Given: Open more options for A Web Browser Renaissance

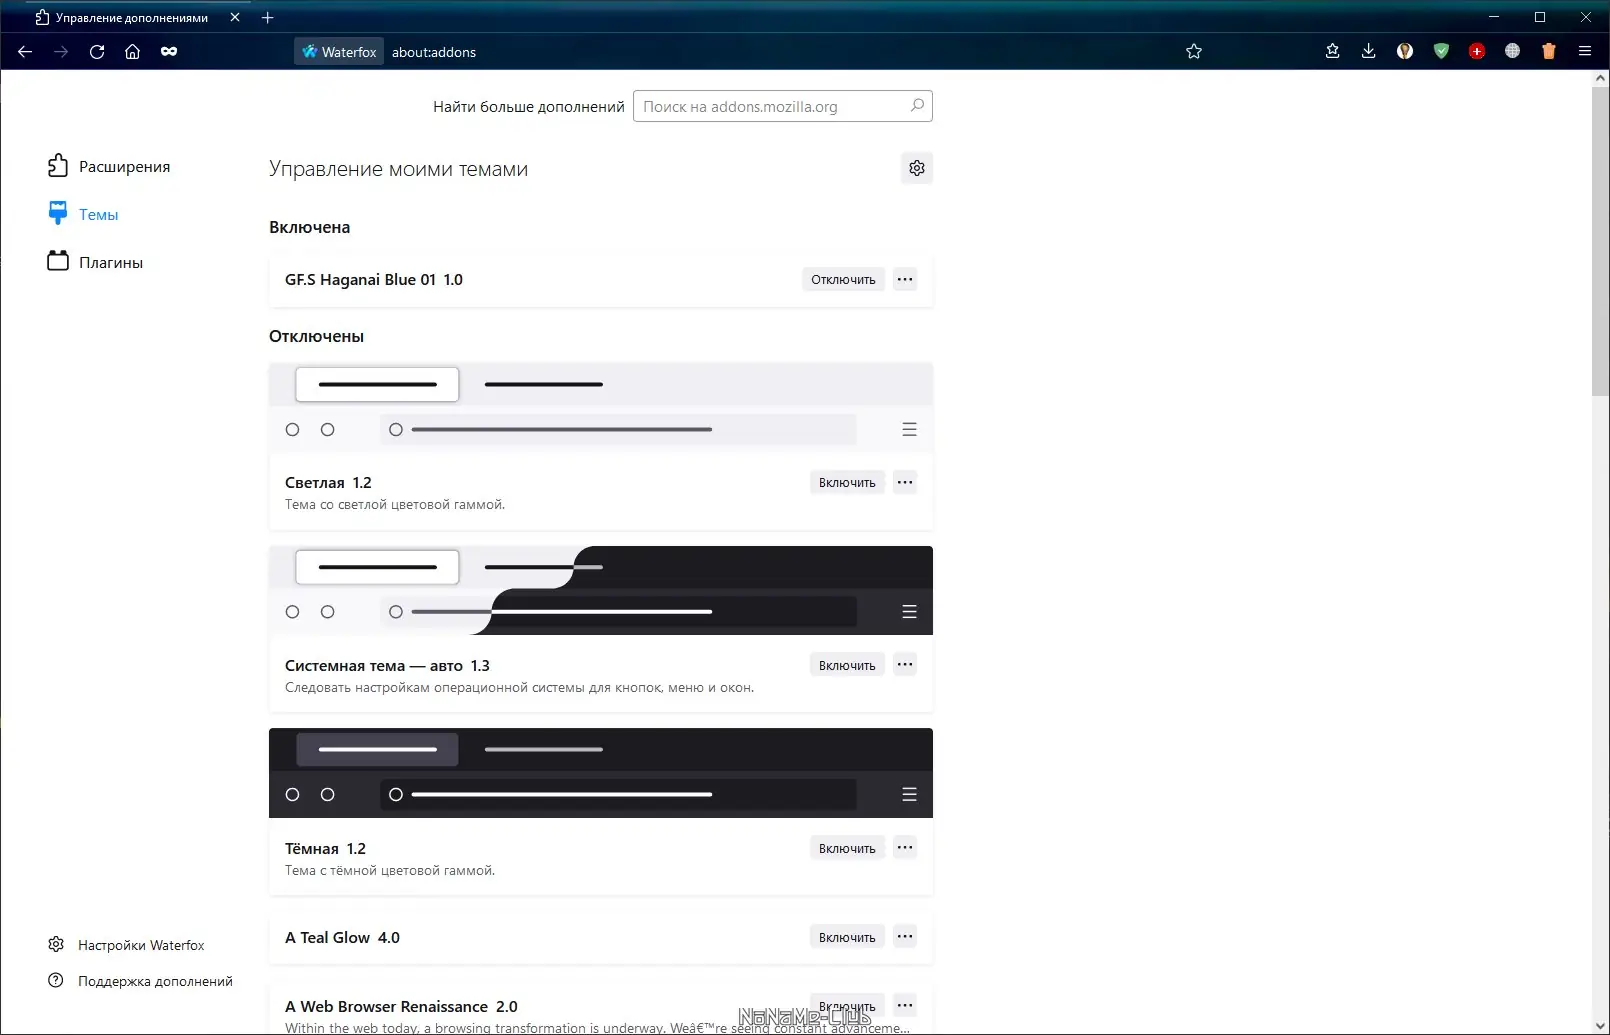Looking at the screenshot, I should pyautogui.click(x=905, y=1006).
